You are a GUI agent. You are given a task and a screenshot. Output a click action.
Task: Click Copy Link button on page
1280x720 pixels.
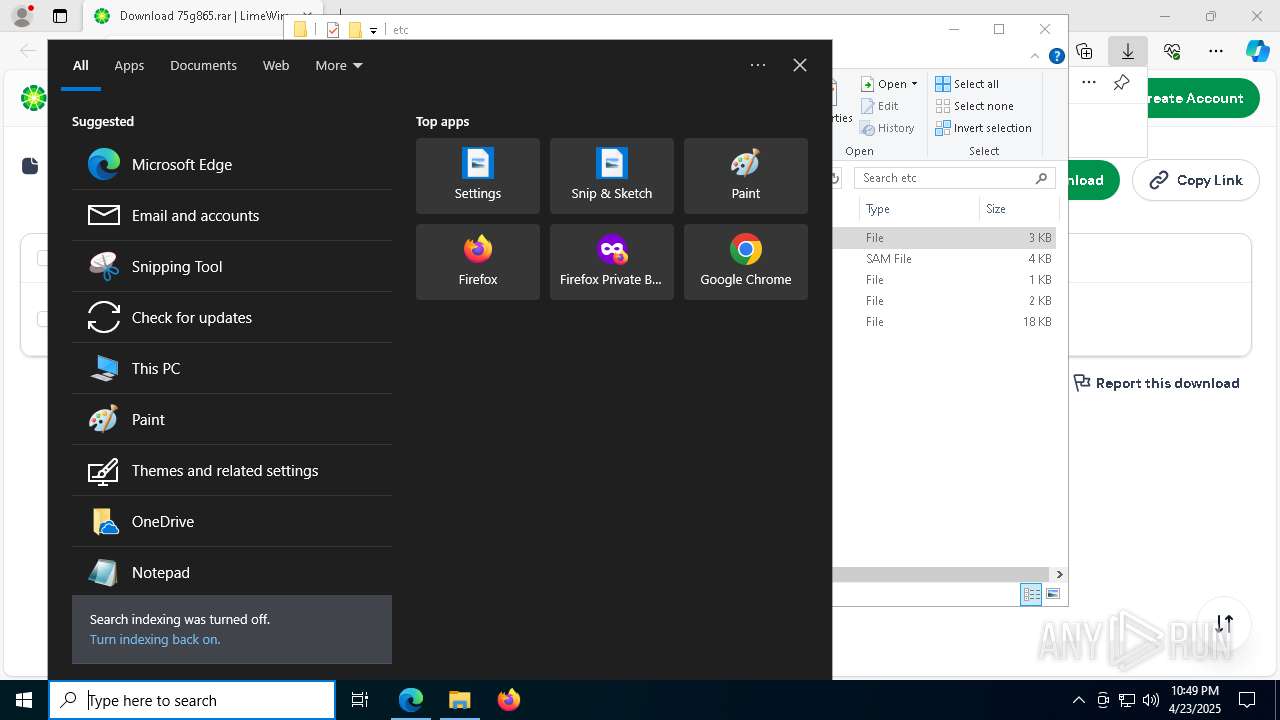tap(1196, 180)
